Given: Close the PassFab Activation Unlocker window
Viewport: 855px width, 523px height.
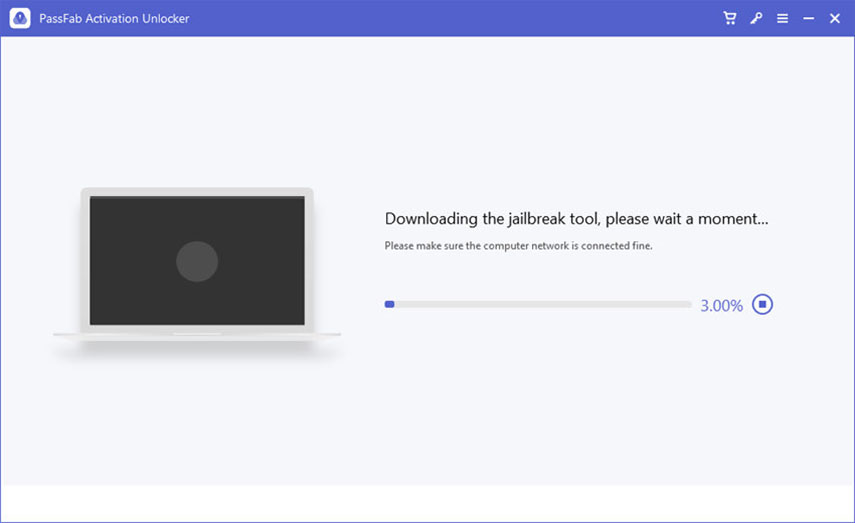Looking at the screenshot, I should 834,18.
